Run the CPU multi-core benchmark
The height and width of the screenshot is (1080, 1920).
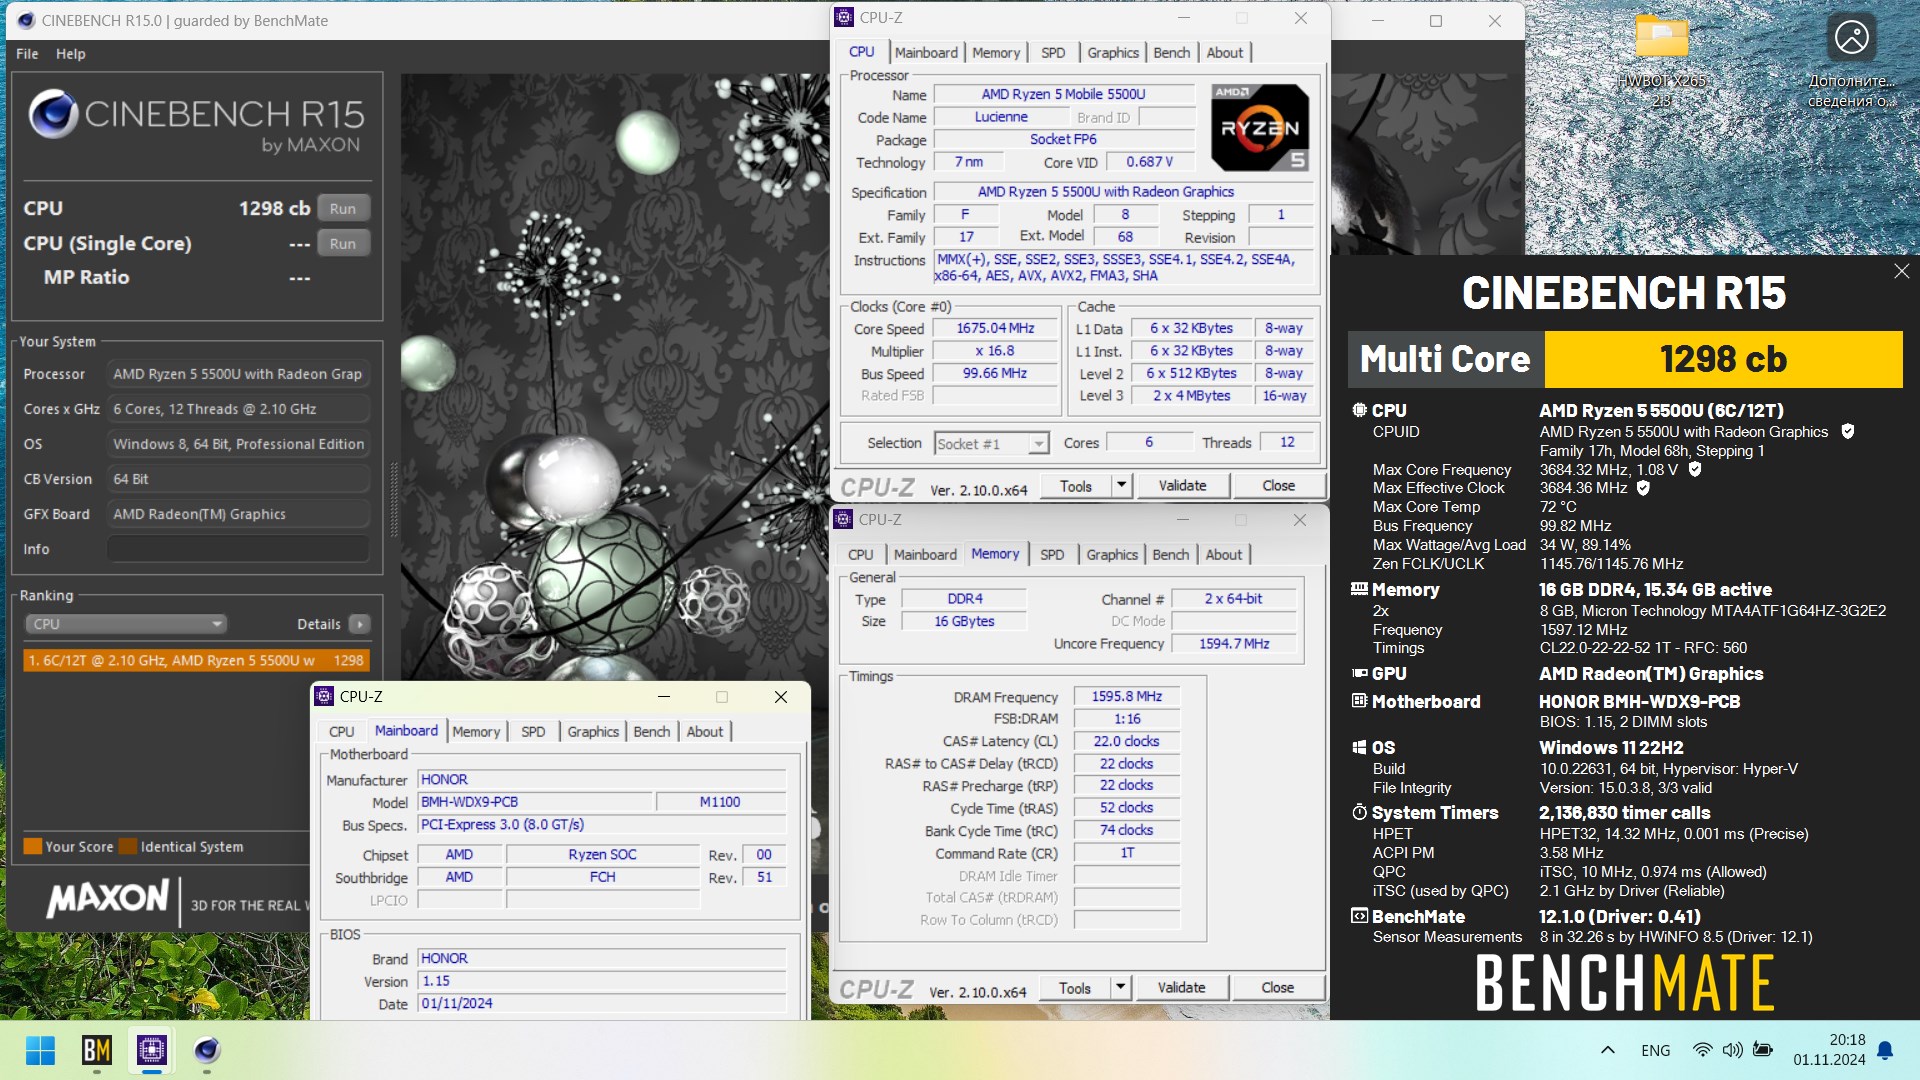click(x=343, y=208)
